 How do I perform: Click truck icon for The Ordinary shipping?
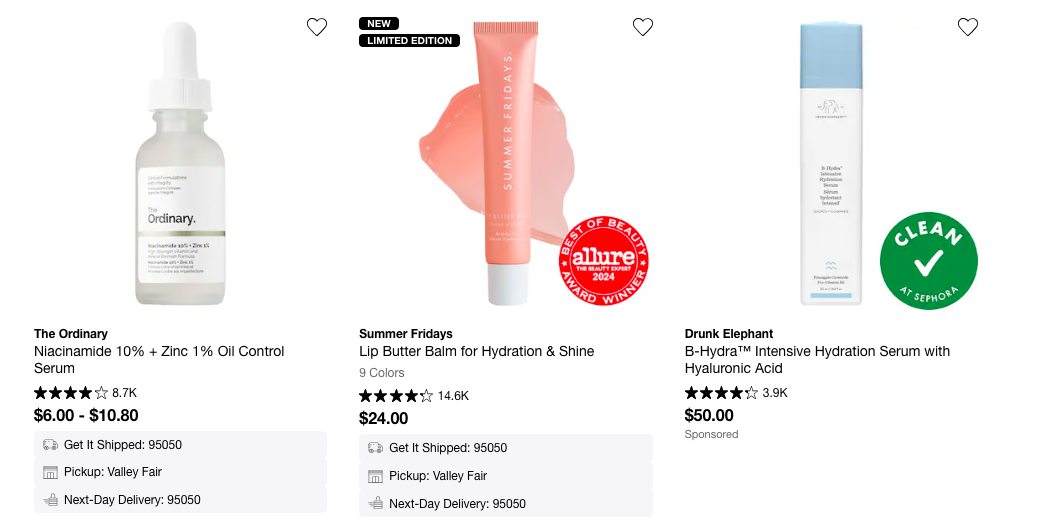pos(50,445)
